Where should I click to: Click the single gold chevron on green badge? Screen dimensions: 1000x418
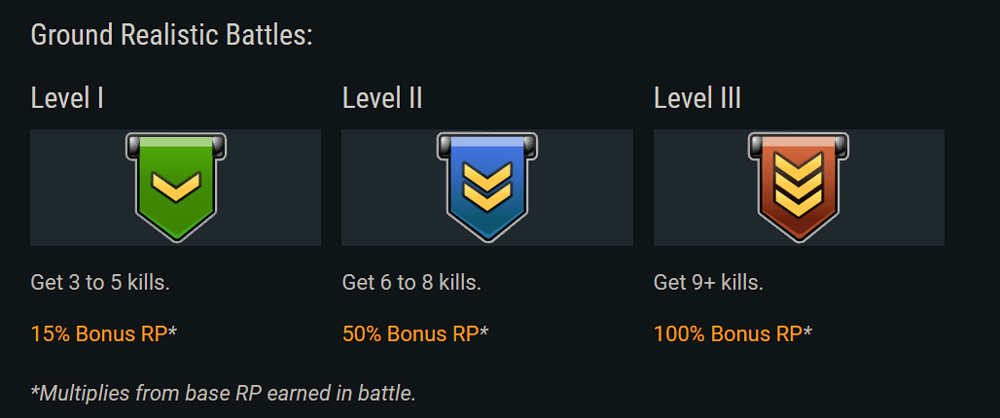(x=175, y=185)
